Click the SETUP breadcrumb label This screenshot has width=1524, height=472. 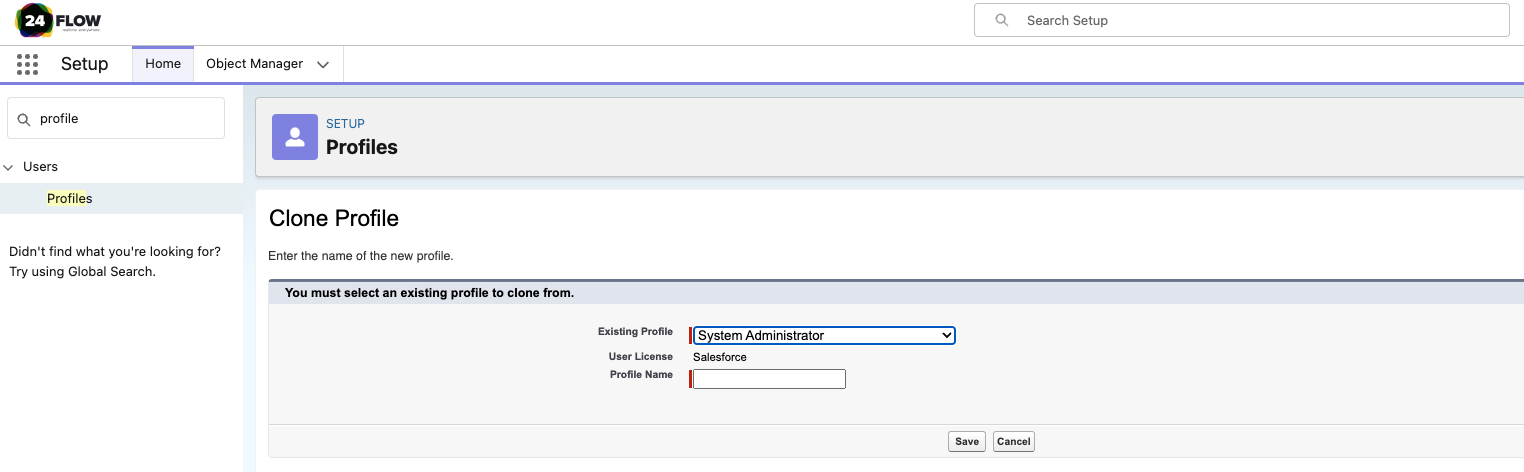pos(345,124)
